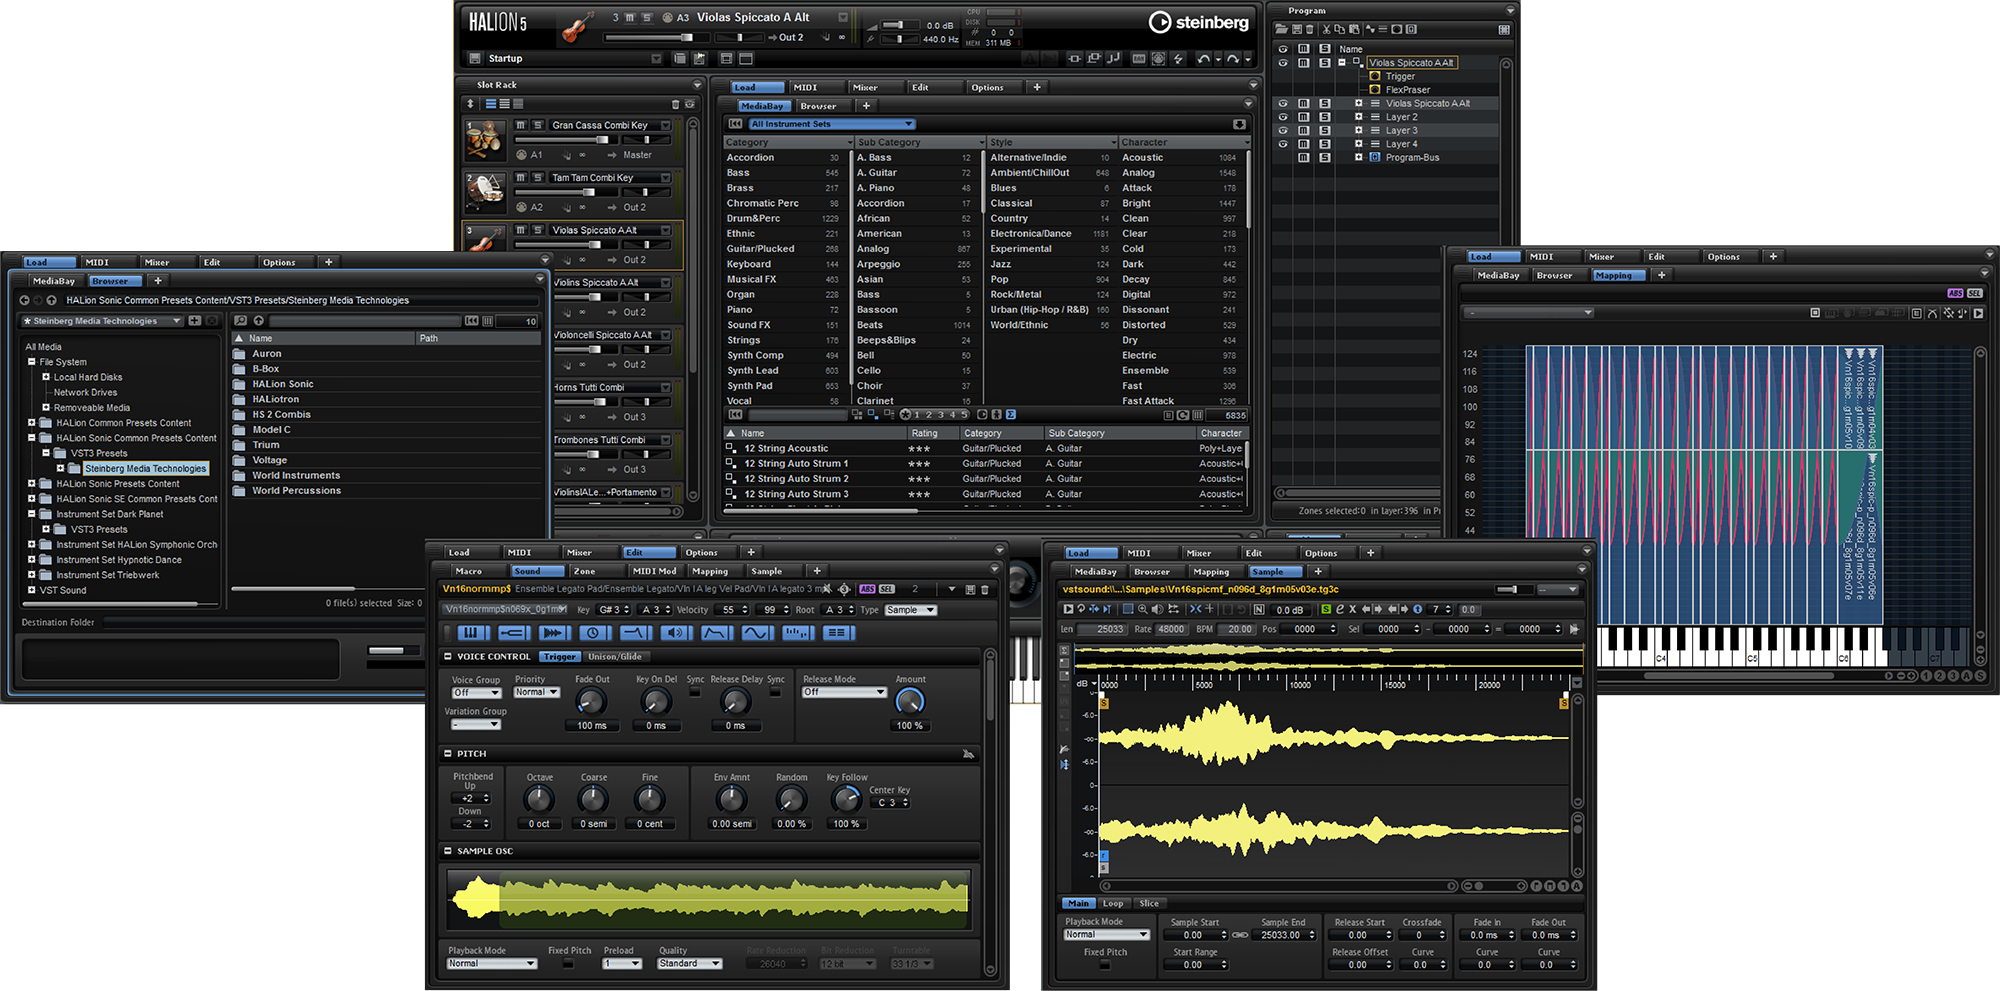
Task: Mute the Gran Cassa Combi Key slot
Action: coord(521,125)
